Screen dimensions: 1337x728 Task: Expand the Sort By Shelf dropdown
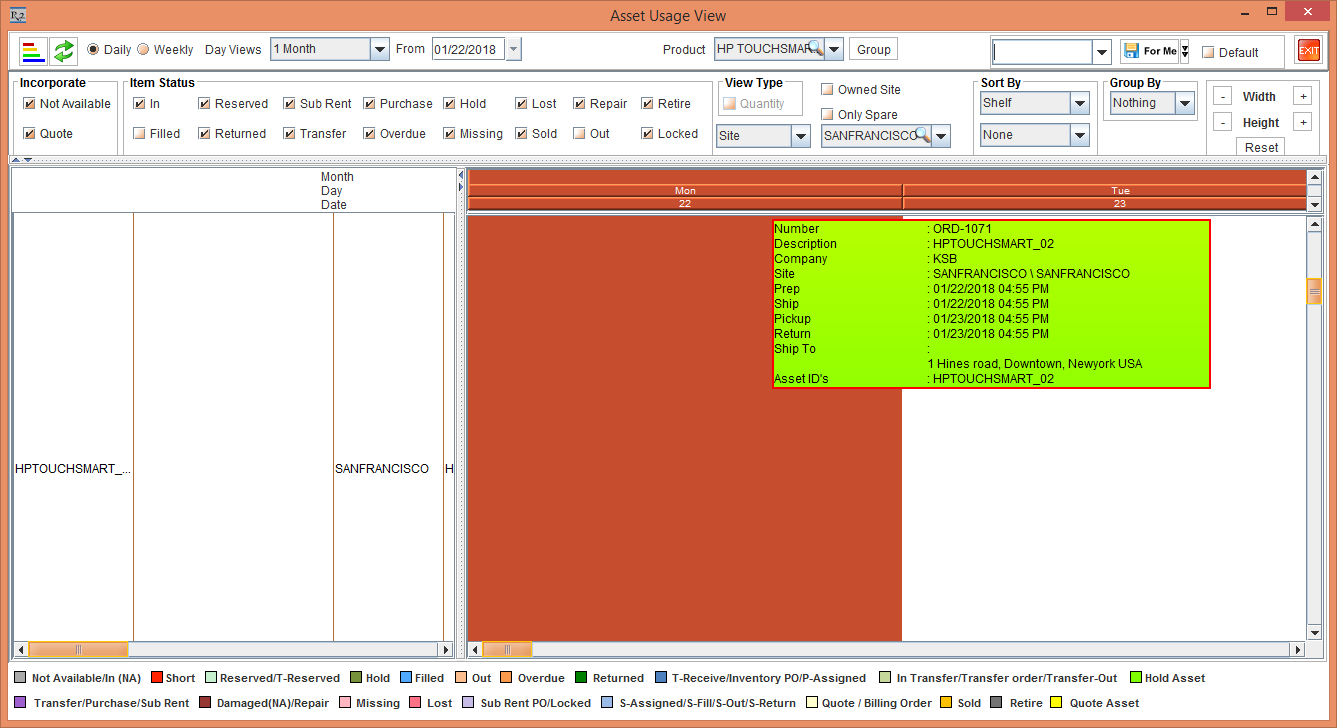[x=1079, y=103]
